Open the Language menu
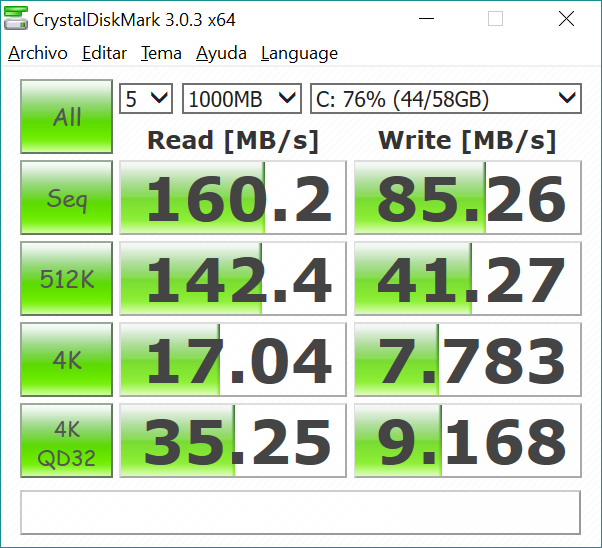The image size is (602, 548). click(299, 53)
